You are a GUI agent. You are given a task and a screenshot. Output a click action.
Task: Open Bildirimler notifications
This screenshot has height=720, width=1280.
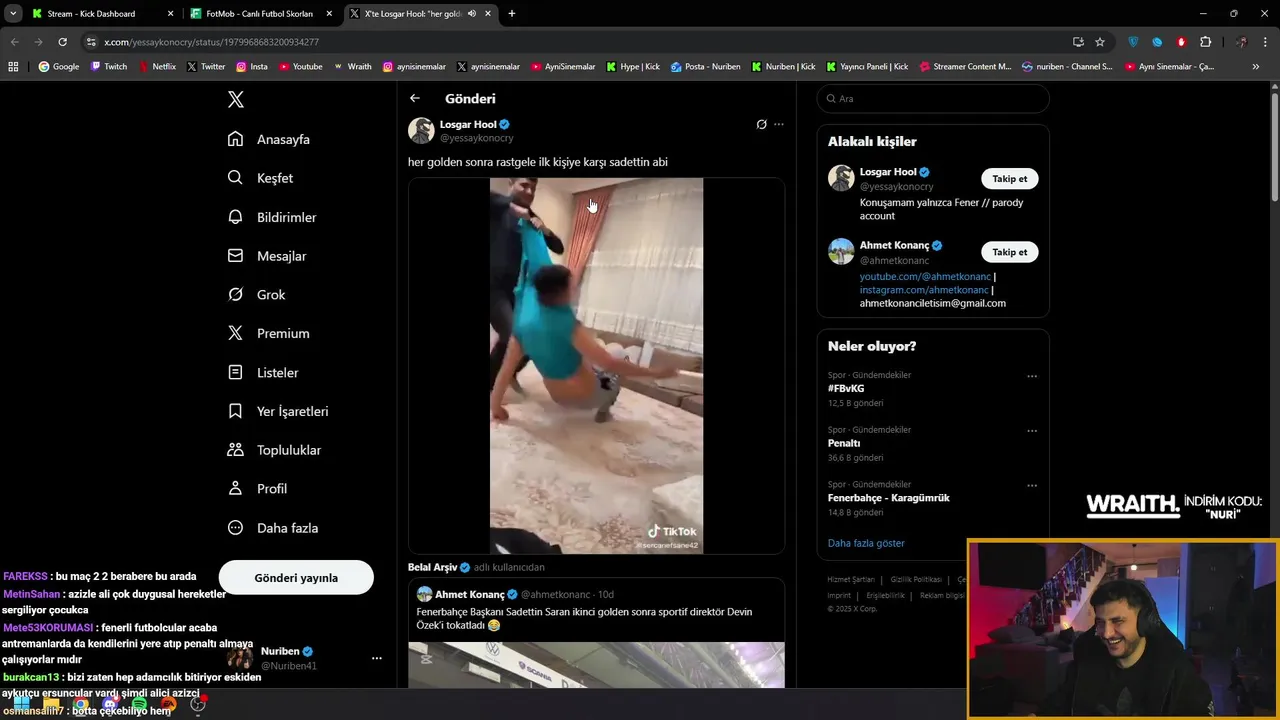point(272,217)
